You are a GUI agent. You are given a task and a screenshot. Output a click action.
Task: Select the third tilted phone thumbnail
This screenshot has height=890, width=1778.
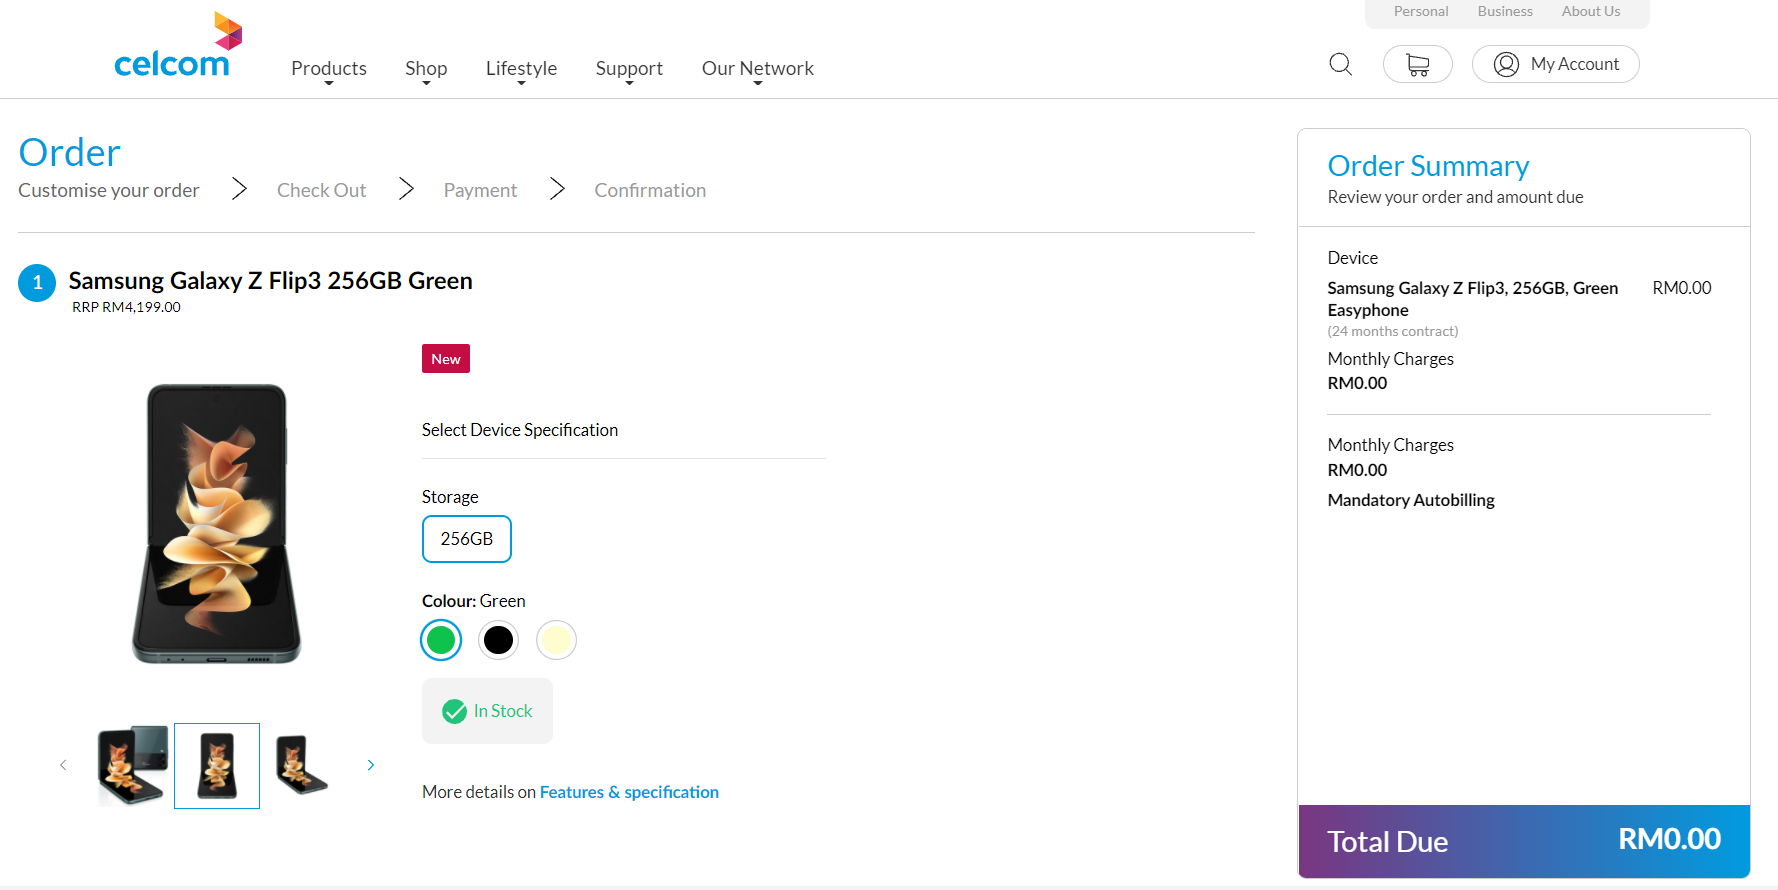pyautogui.click(x=301, y=766)
